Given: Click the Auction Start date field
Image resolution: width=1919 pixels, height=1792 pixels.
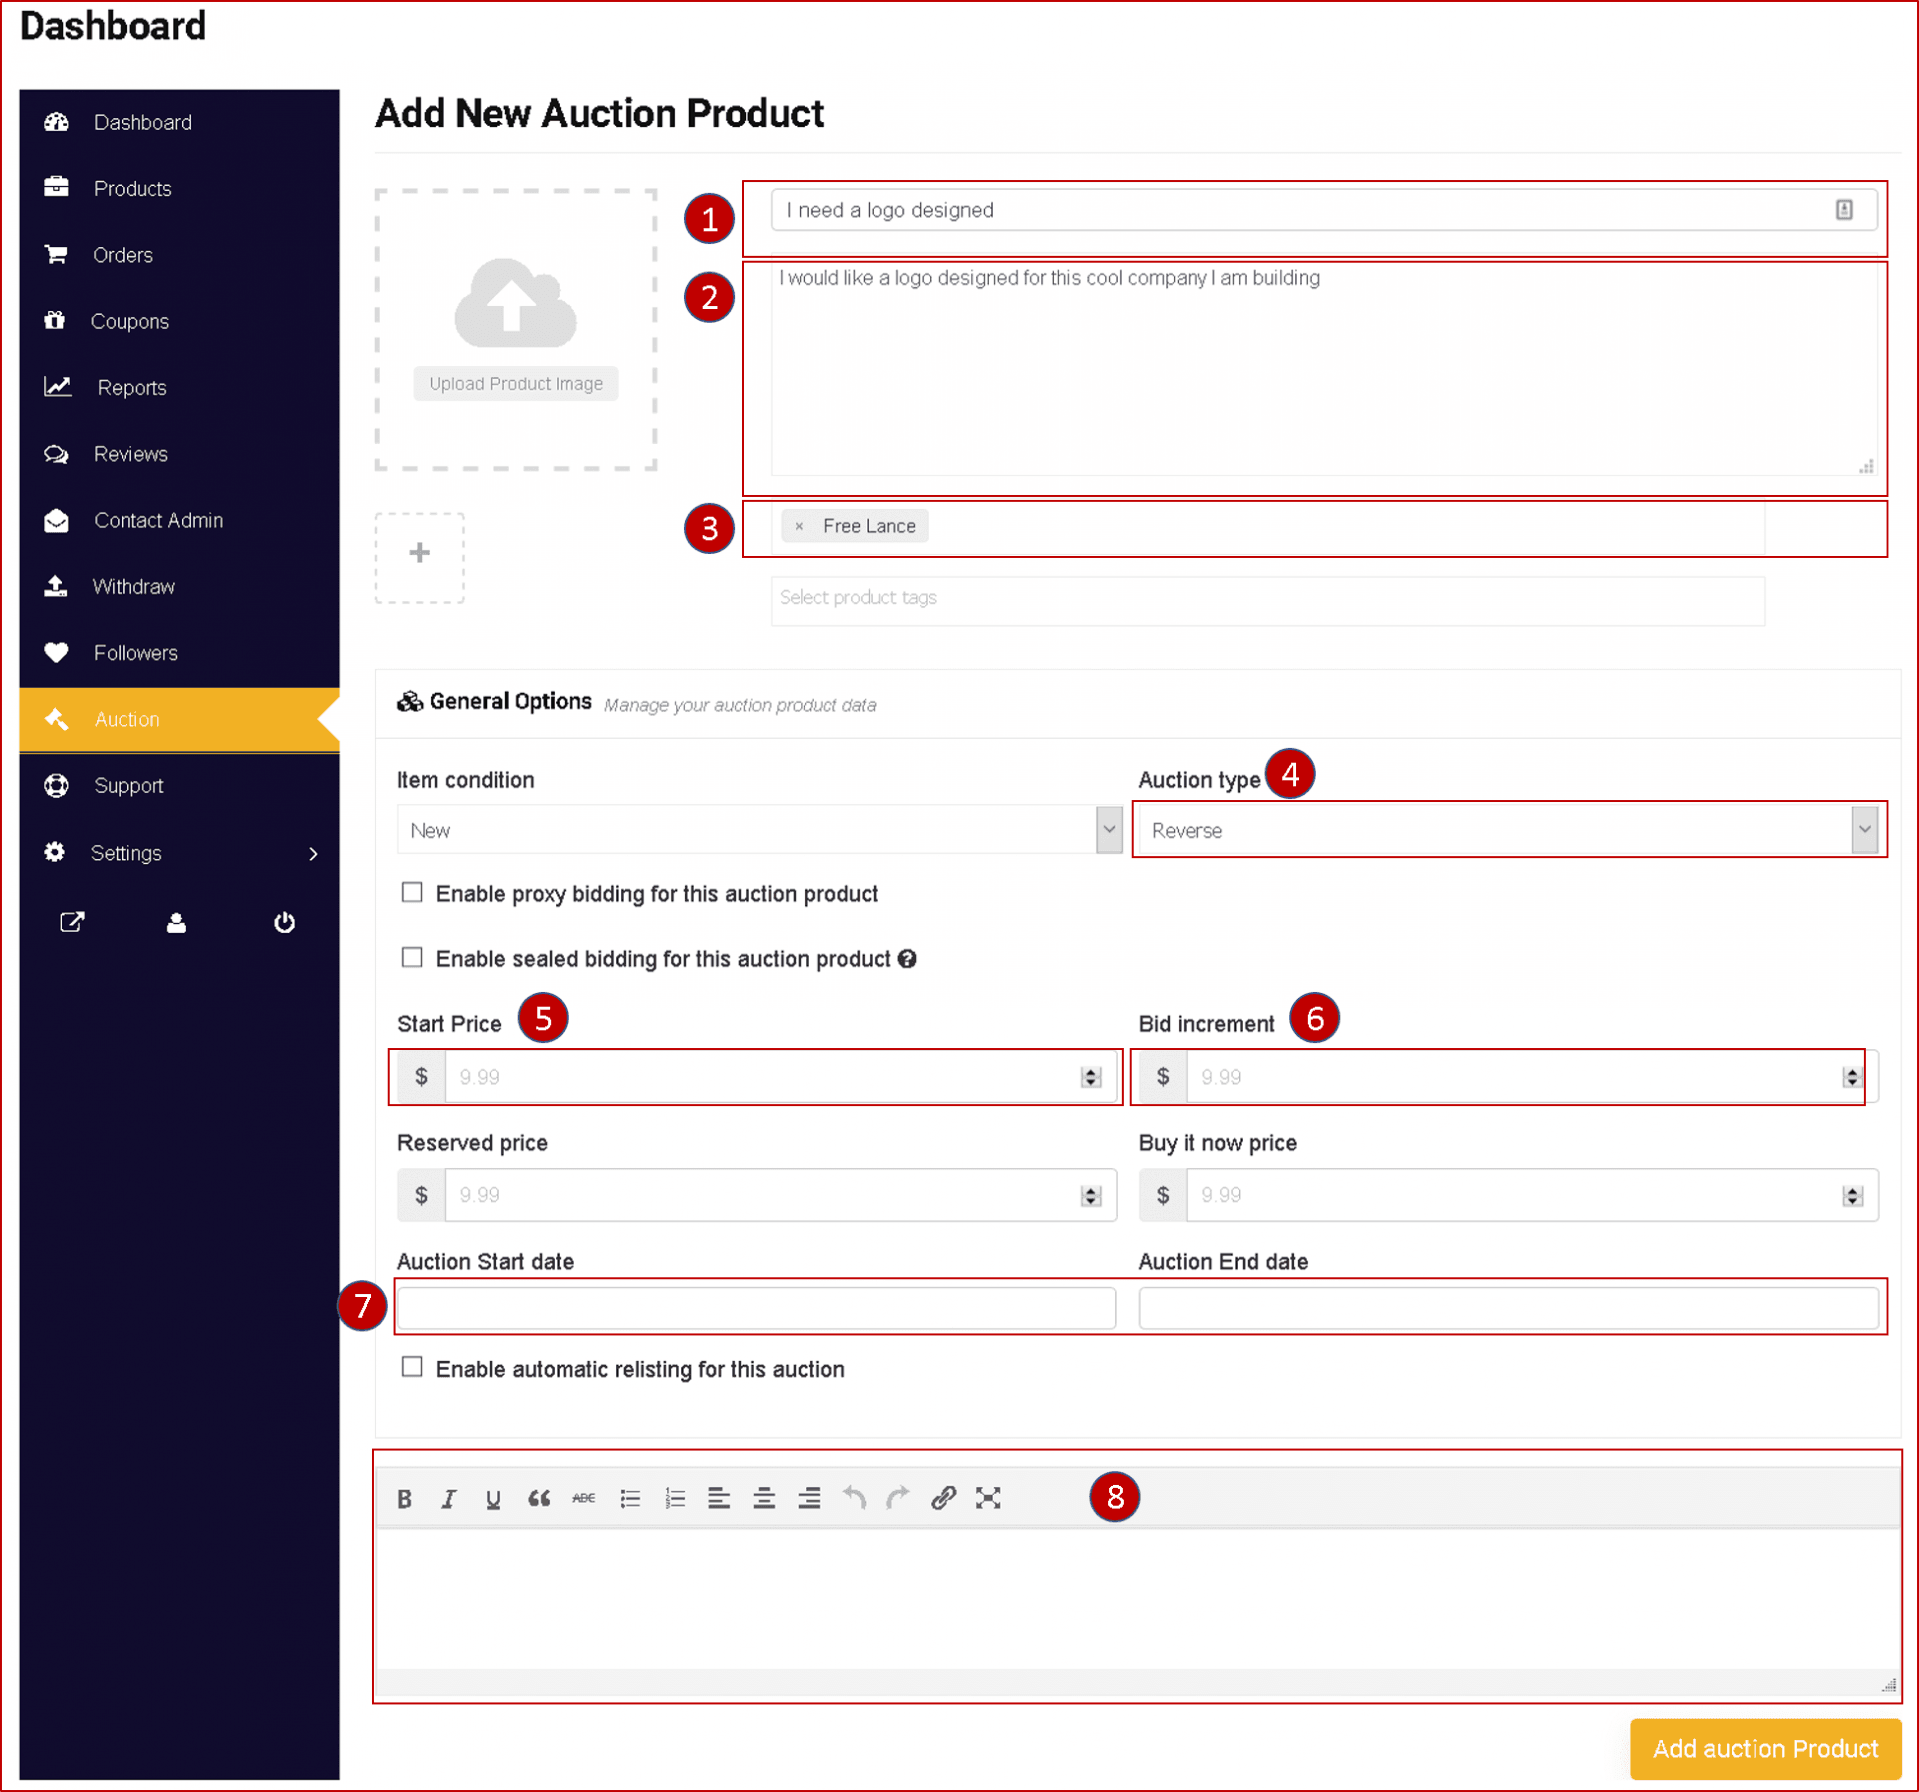Looking at the screenshot, I should point(756,1308).
